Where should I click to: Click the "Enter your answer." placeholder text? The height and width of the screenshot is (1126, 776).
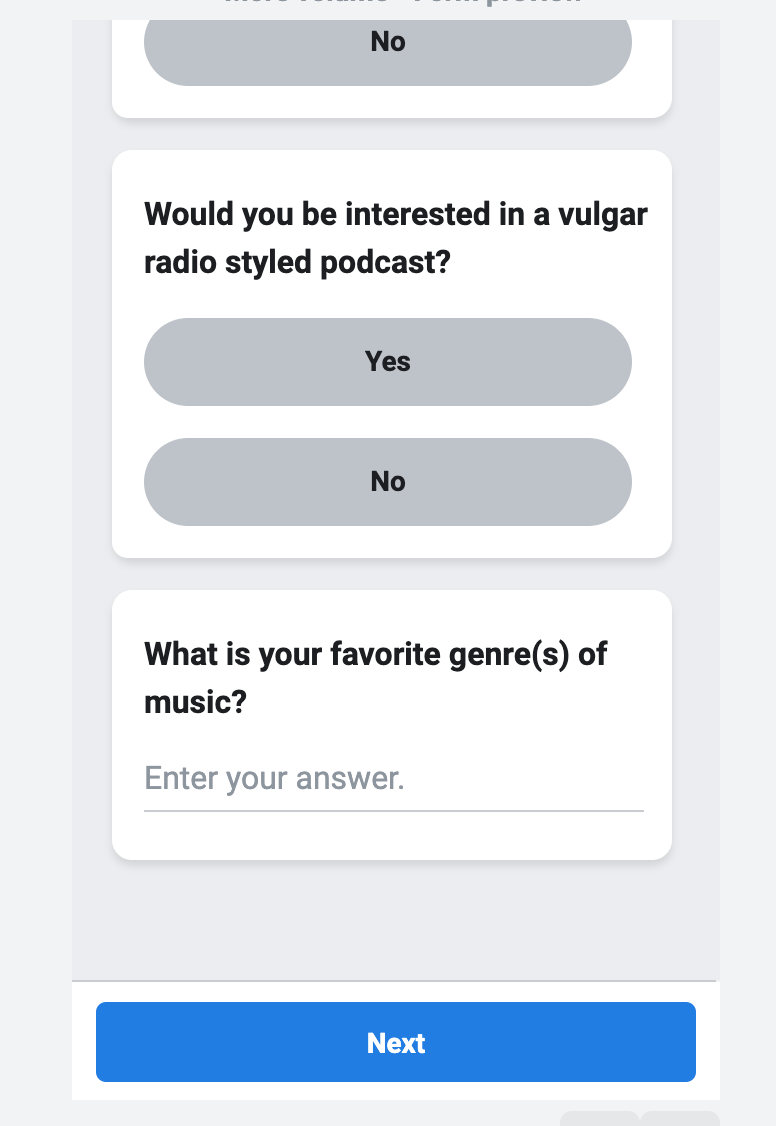(275, 779)
